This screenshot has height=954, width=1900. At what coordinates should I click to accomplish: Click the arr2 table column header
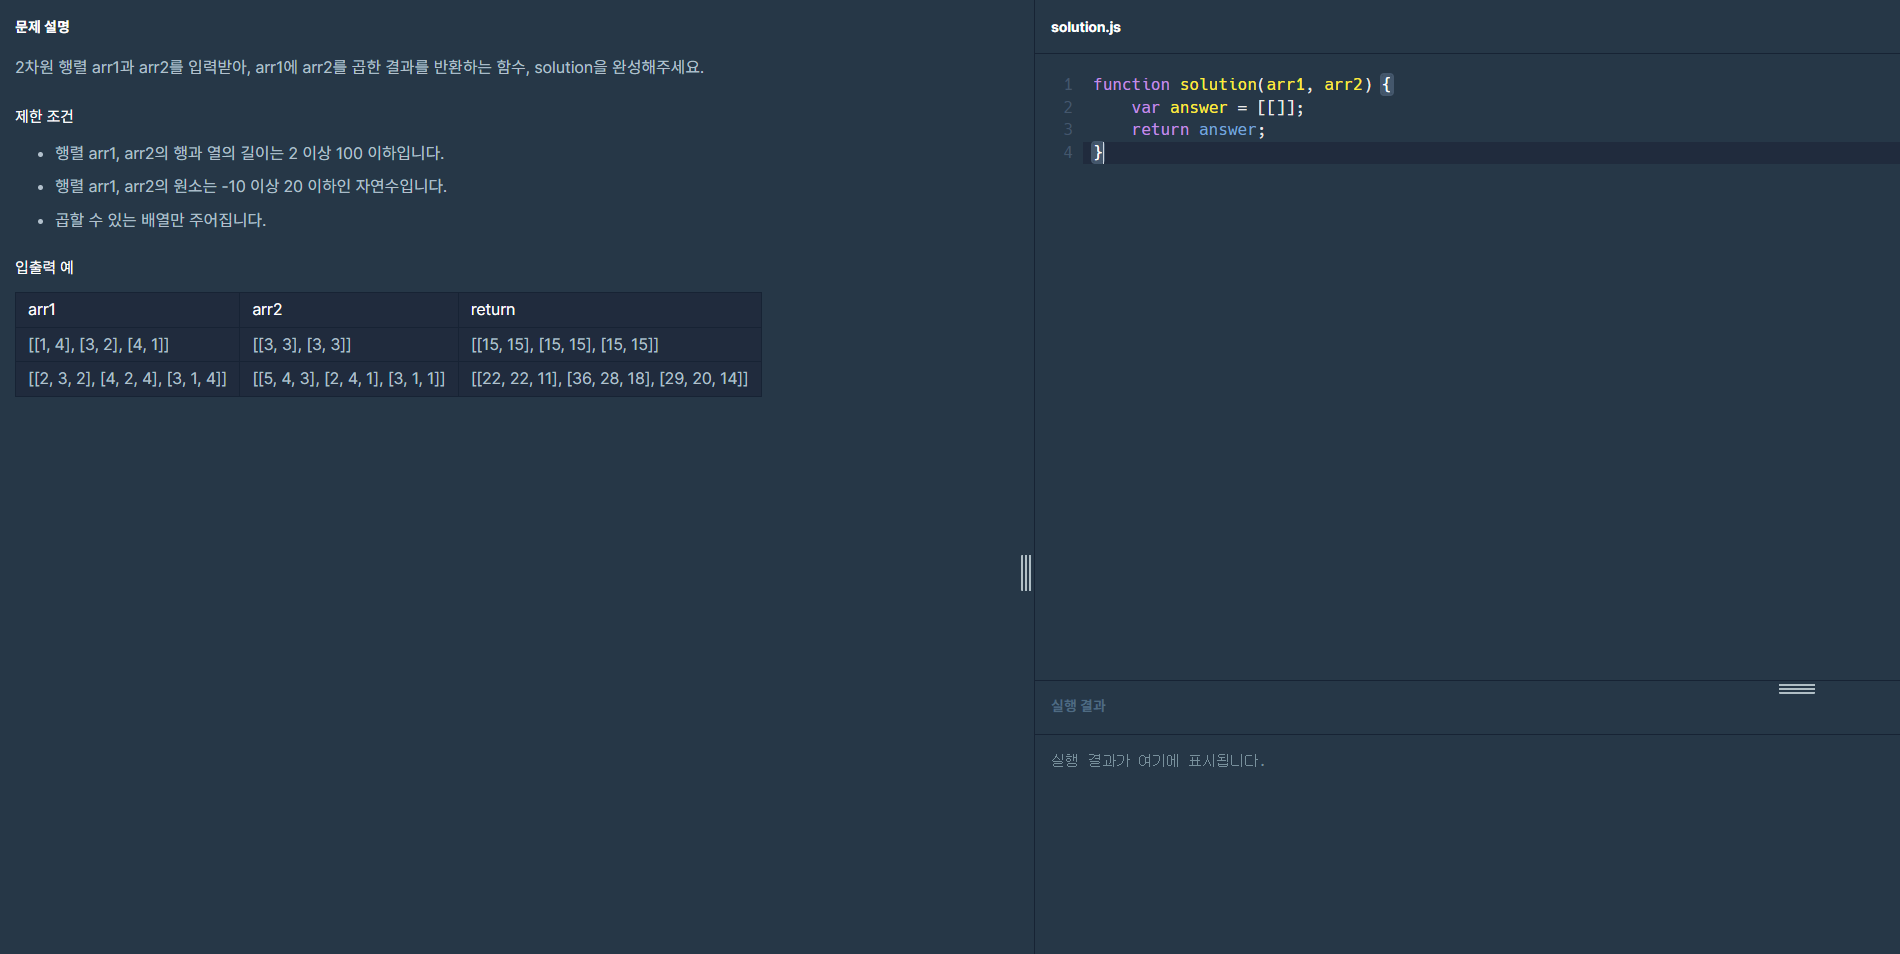tap(349, 310)
